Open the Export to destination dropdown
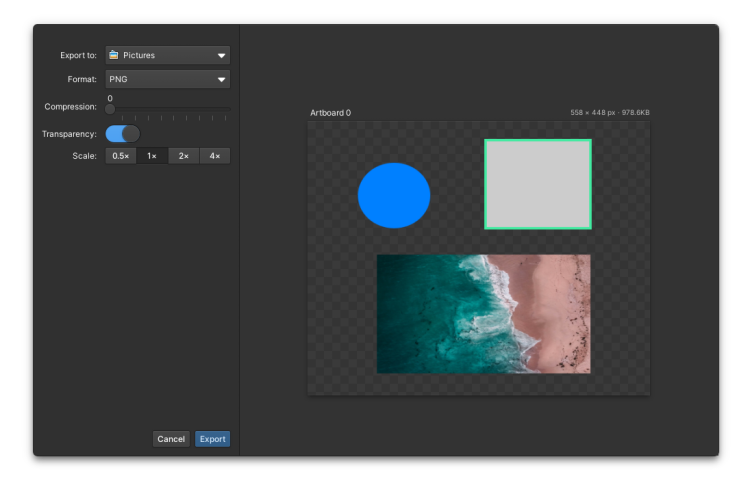752x498 pixels. tap(167, 55)
